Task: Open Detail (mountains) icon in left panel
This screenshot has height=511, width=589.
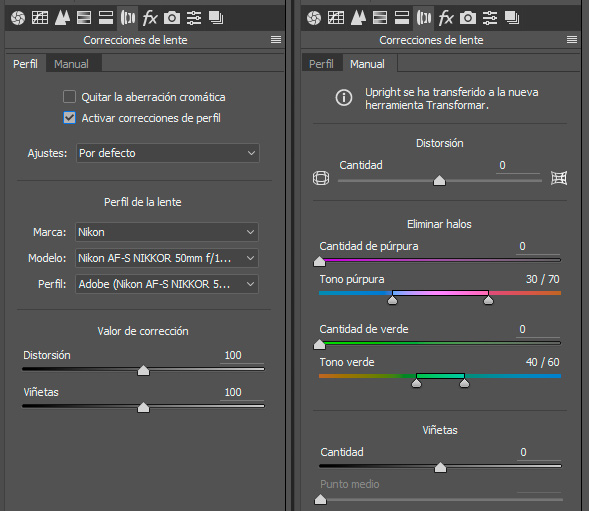Action: pyautogui.click(x=62, y=18)
